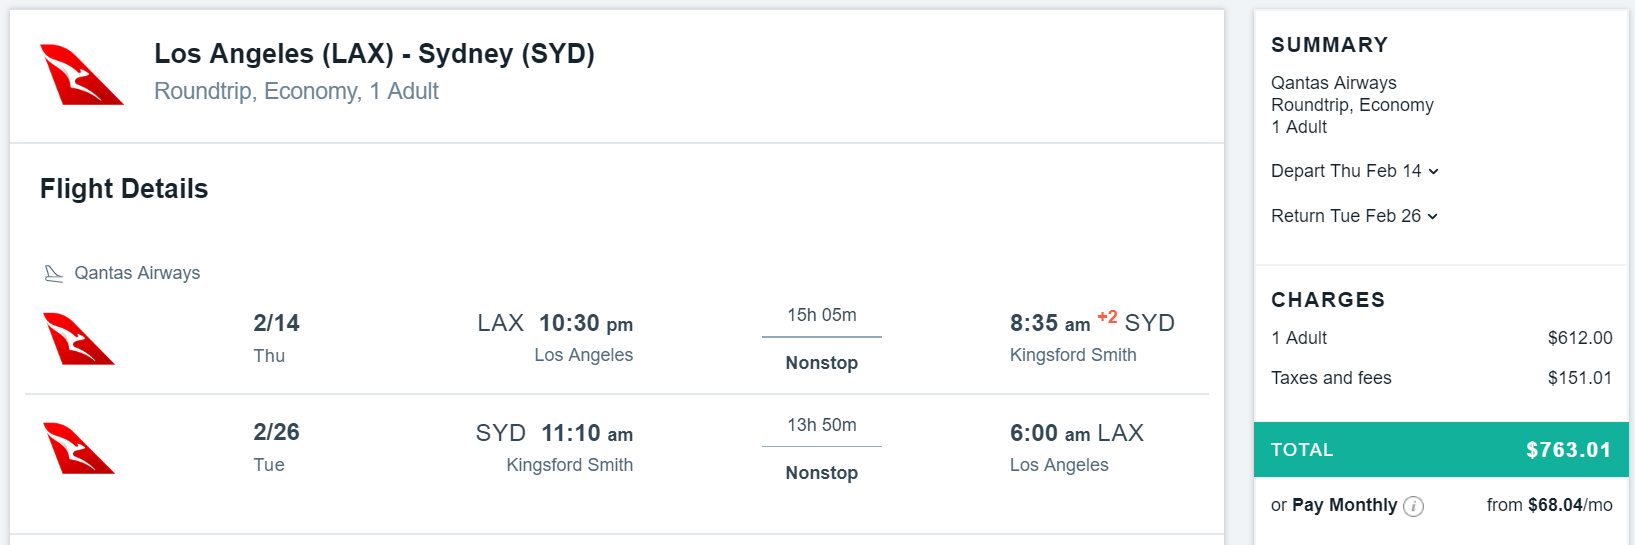Click the Los Angeles to Sydney route title
The height and width of the screenshot is (545, 1635).
click(374, 54)
